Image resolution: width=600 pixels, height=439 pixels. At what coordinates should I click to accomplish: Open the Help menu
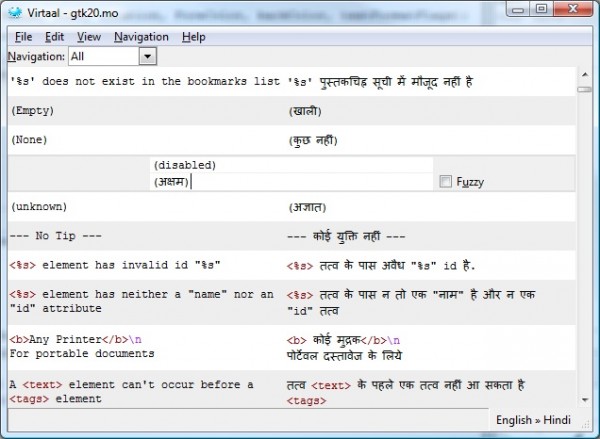pos(194,37)
